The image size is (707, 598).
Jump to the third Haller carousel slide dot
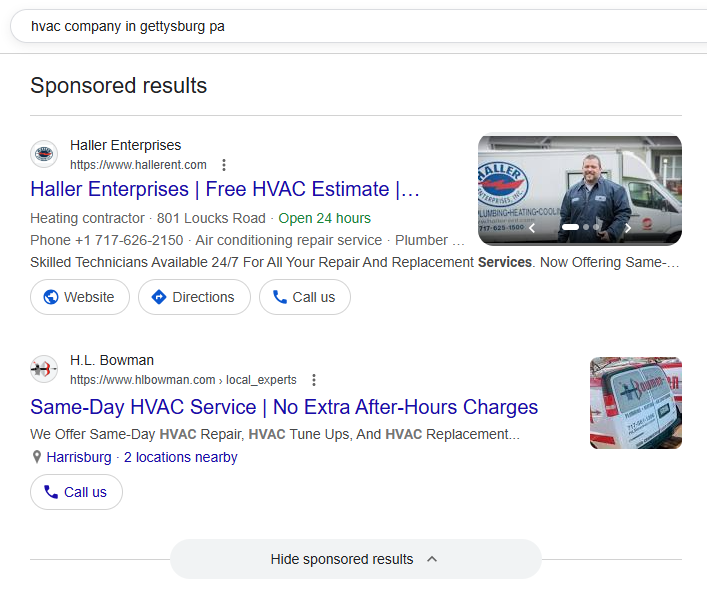(597, 228)
